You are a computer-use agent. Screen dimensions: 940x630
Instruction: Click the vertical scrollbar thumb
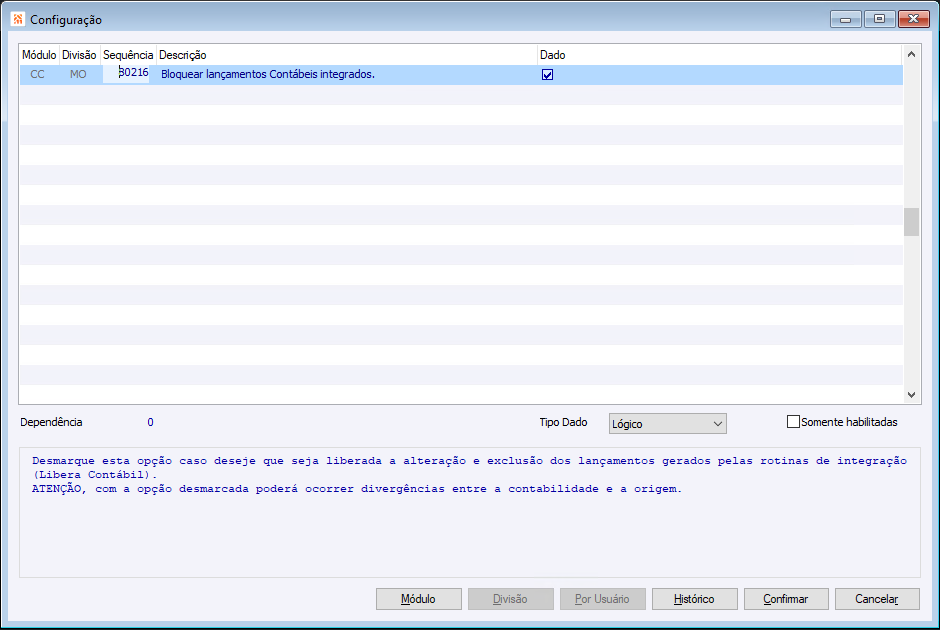tap(911, 222)
